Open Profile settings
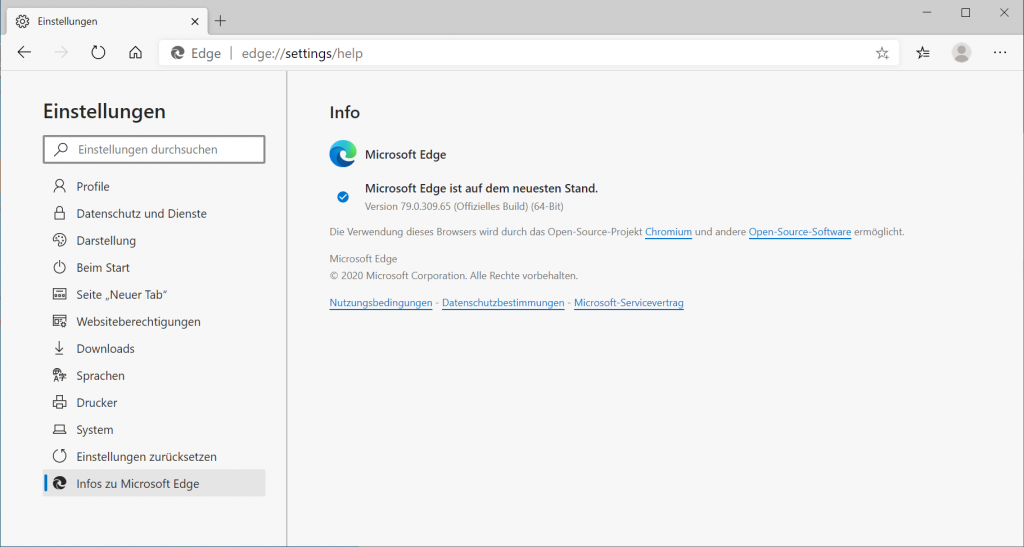The height and width of the screenshot is (547, 1024). tap(154, 187)
